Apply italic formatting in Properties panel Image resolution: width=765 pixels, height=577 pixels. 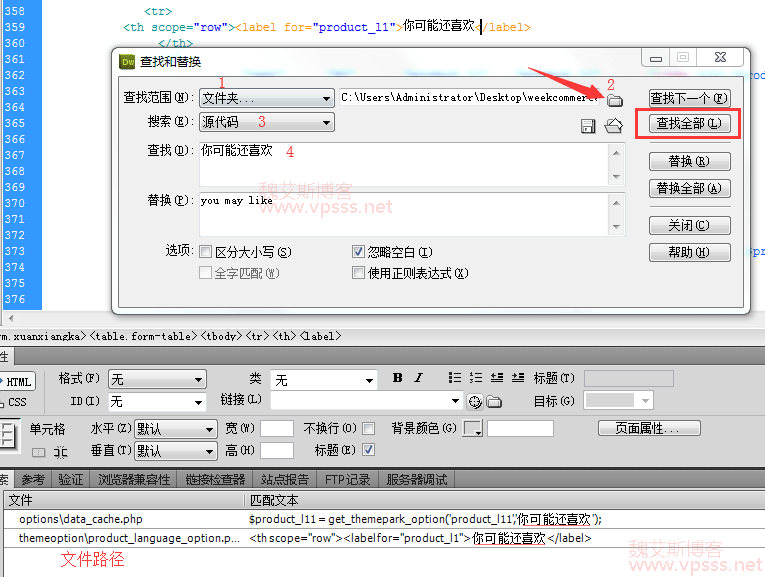419,378
